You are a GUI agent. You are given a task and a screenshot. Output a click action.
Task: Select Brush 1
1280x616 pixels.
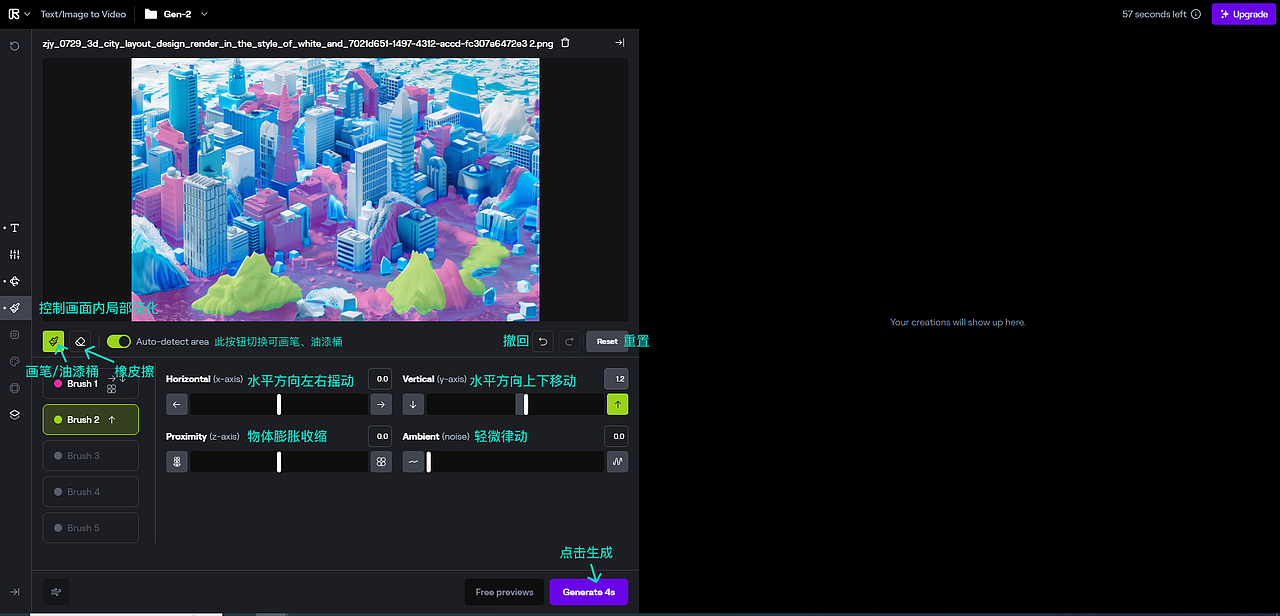pyautogui.click(x=90, y=384)
